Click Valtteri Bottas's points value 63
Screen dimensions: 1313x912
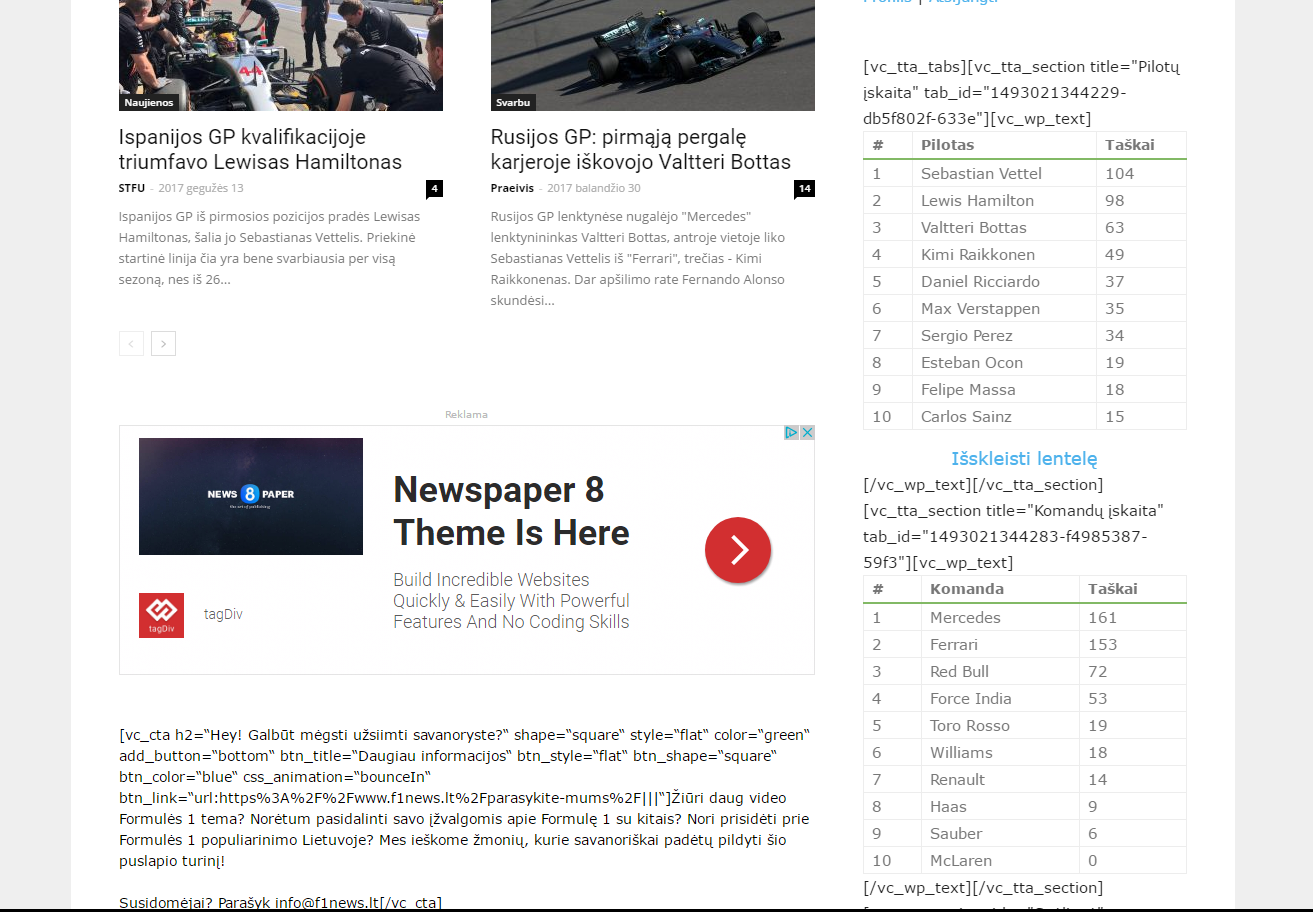coord(1115,228)
